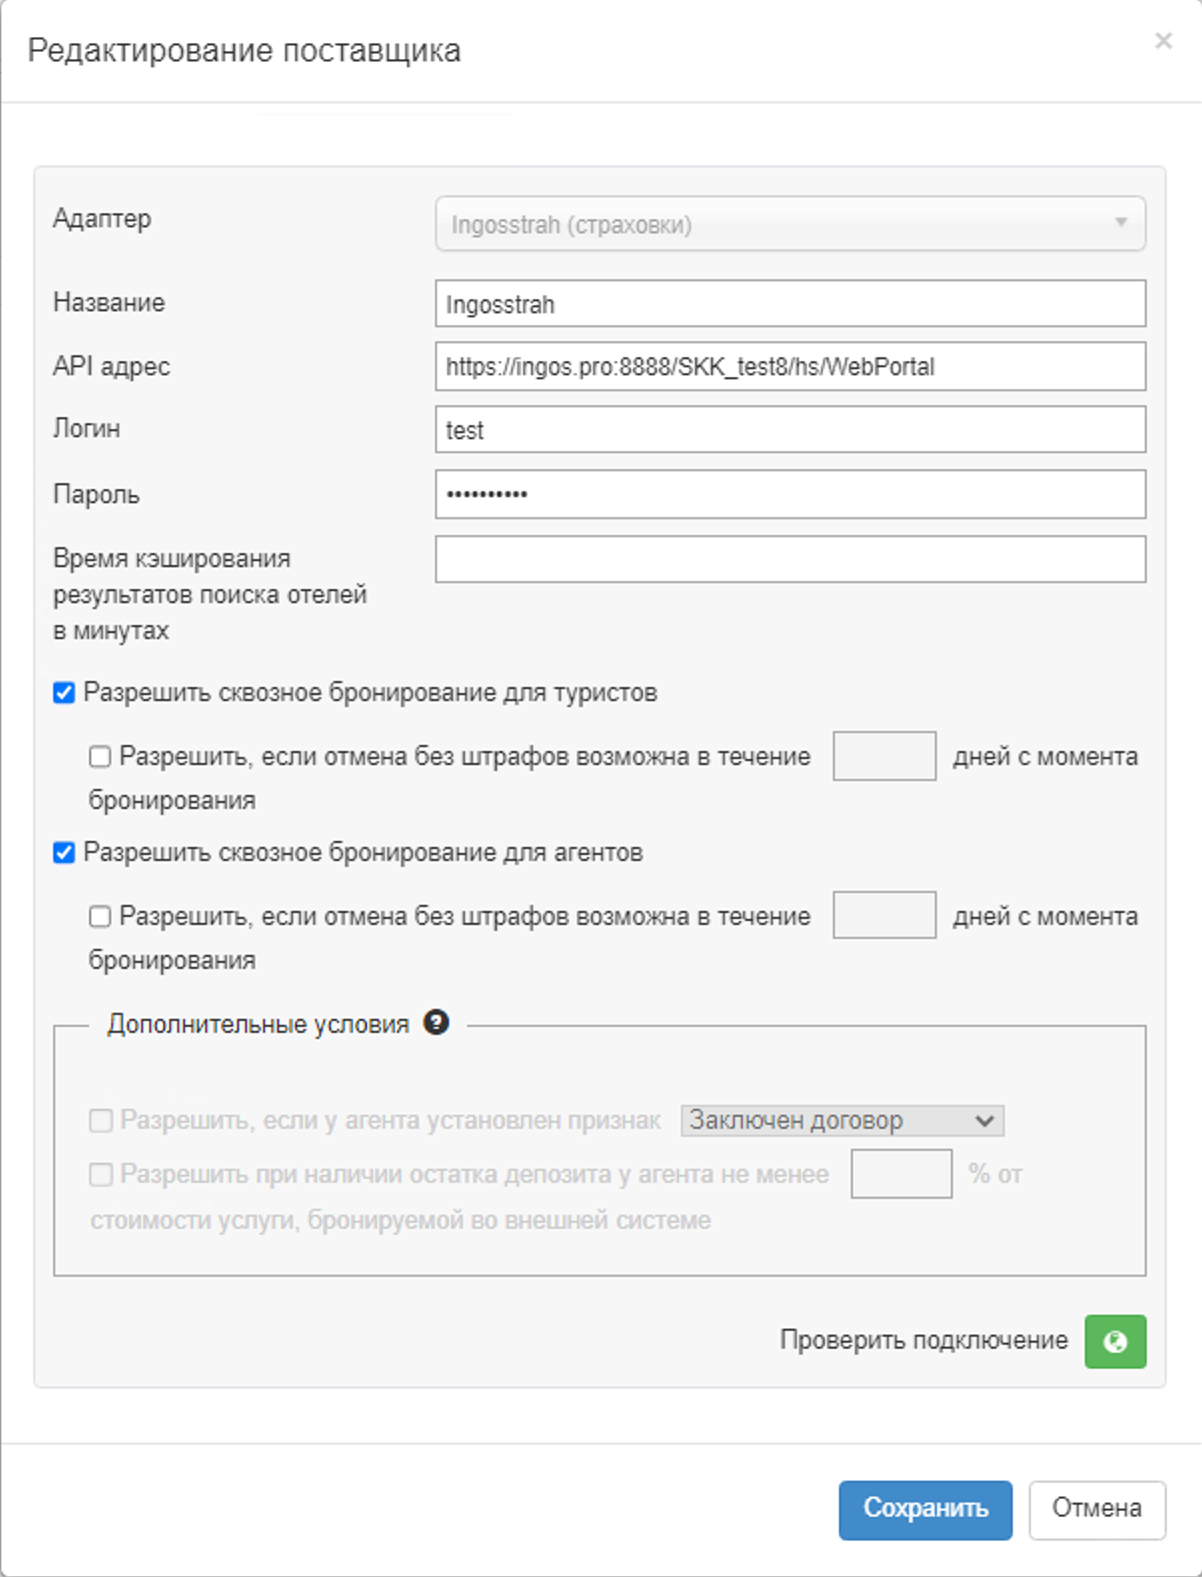Image resolution: width=1202 pixels, height=1577 pixels.
Task: Toggle the agent attribute condition checkbox
Action: 101,1121
